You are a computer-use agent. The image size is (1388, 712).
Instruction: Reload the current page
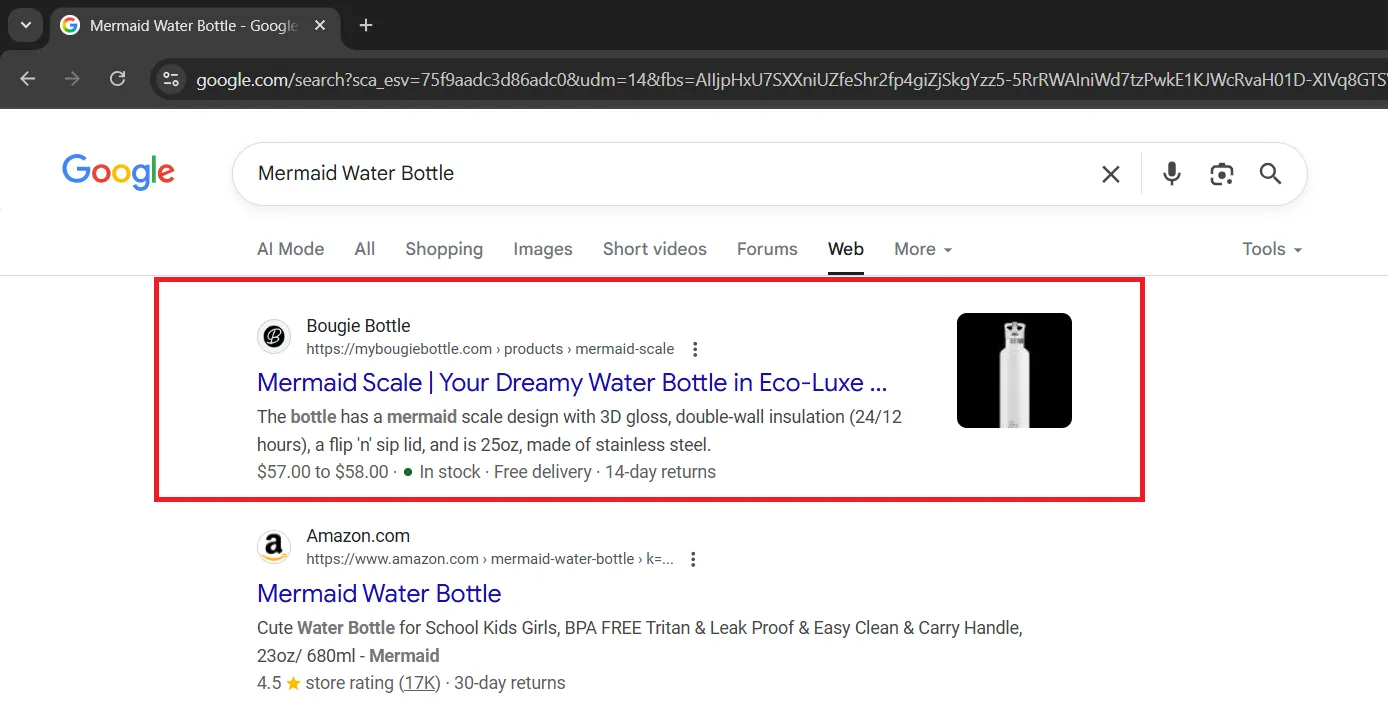[117, 79]
